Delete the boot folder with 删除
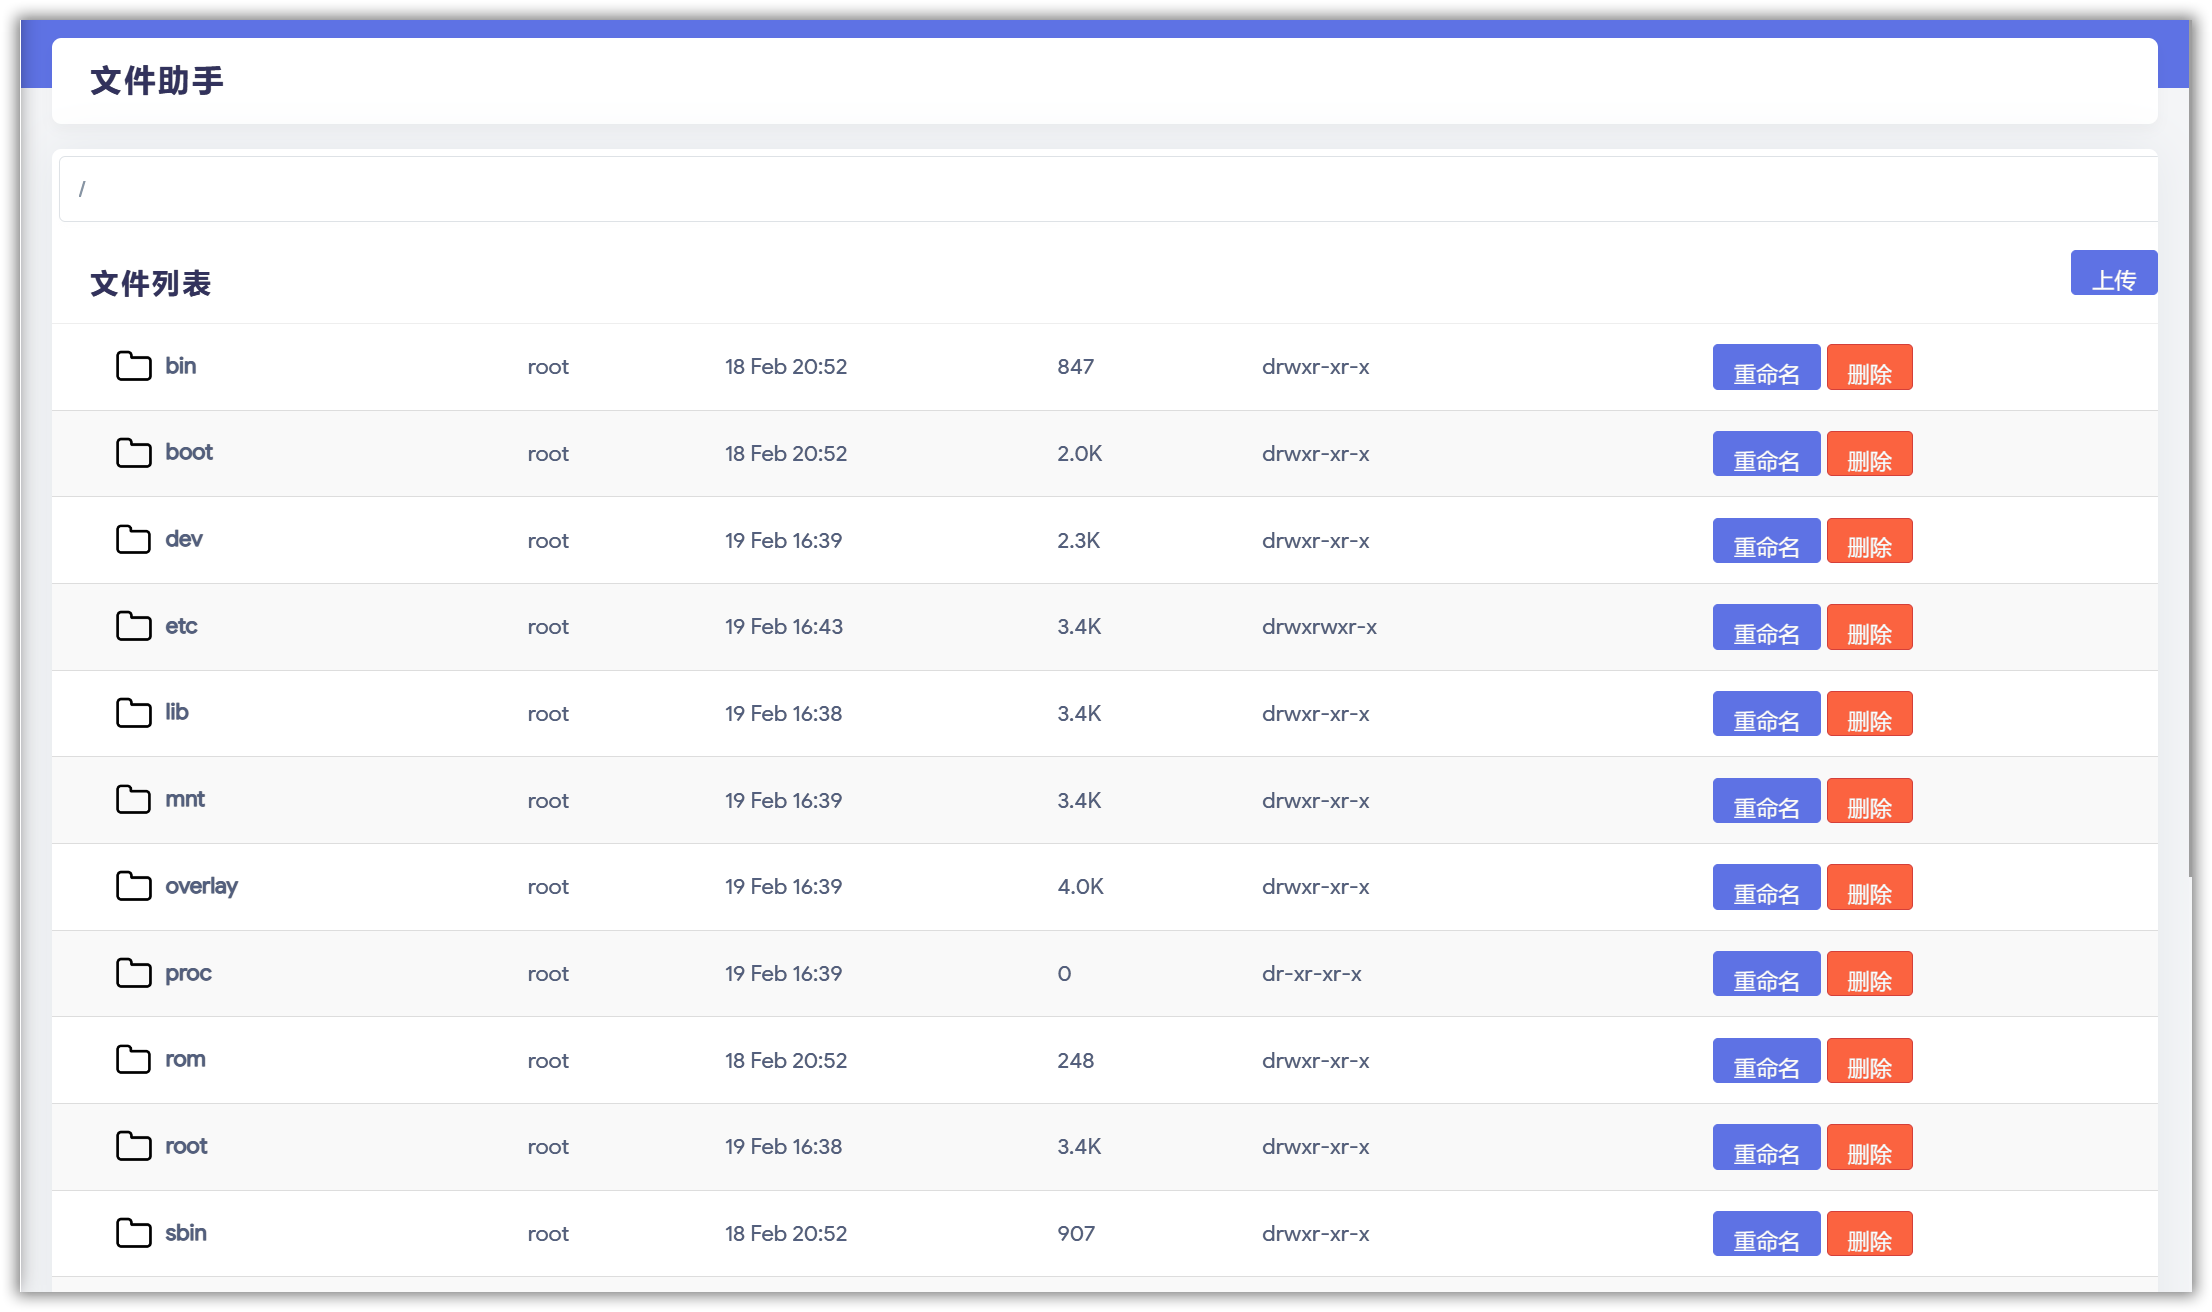 click(1869, 454)
